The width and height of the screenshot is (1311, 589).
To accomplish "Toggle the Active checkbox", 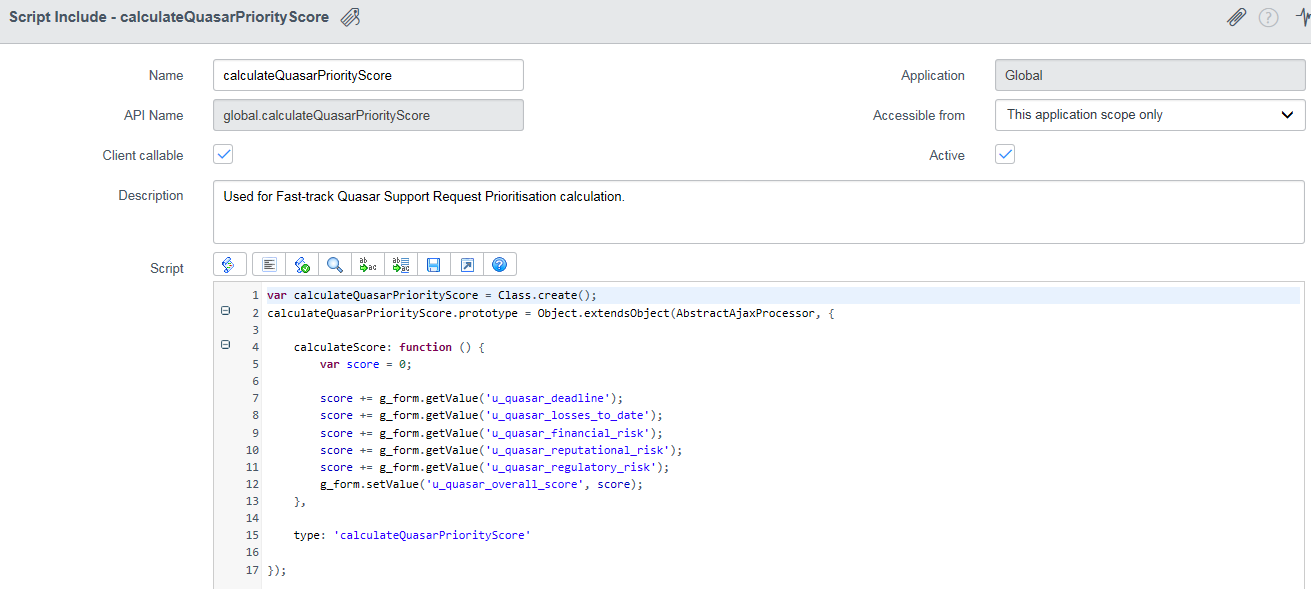I will point(1006,155).
